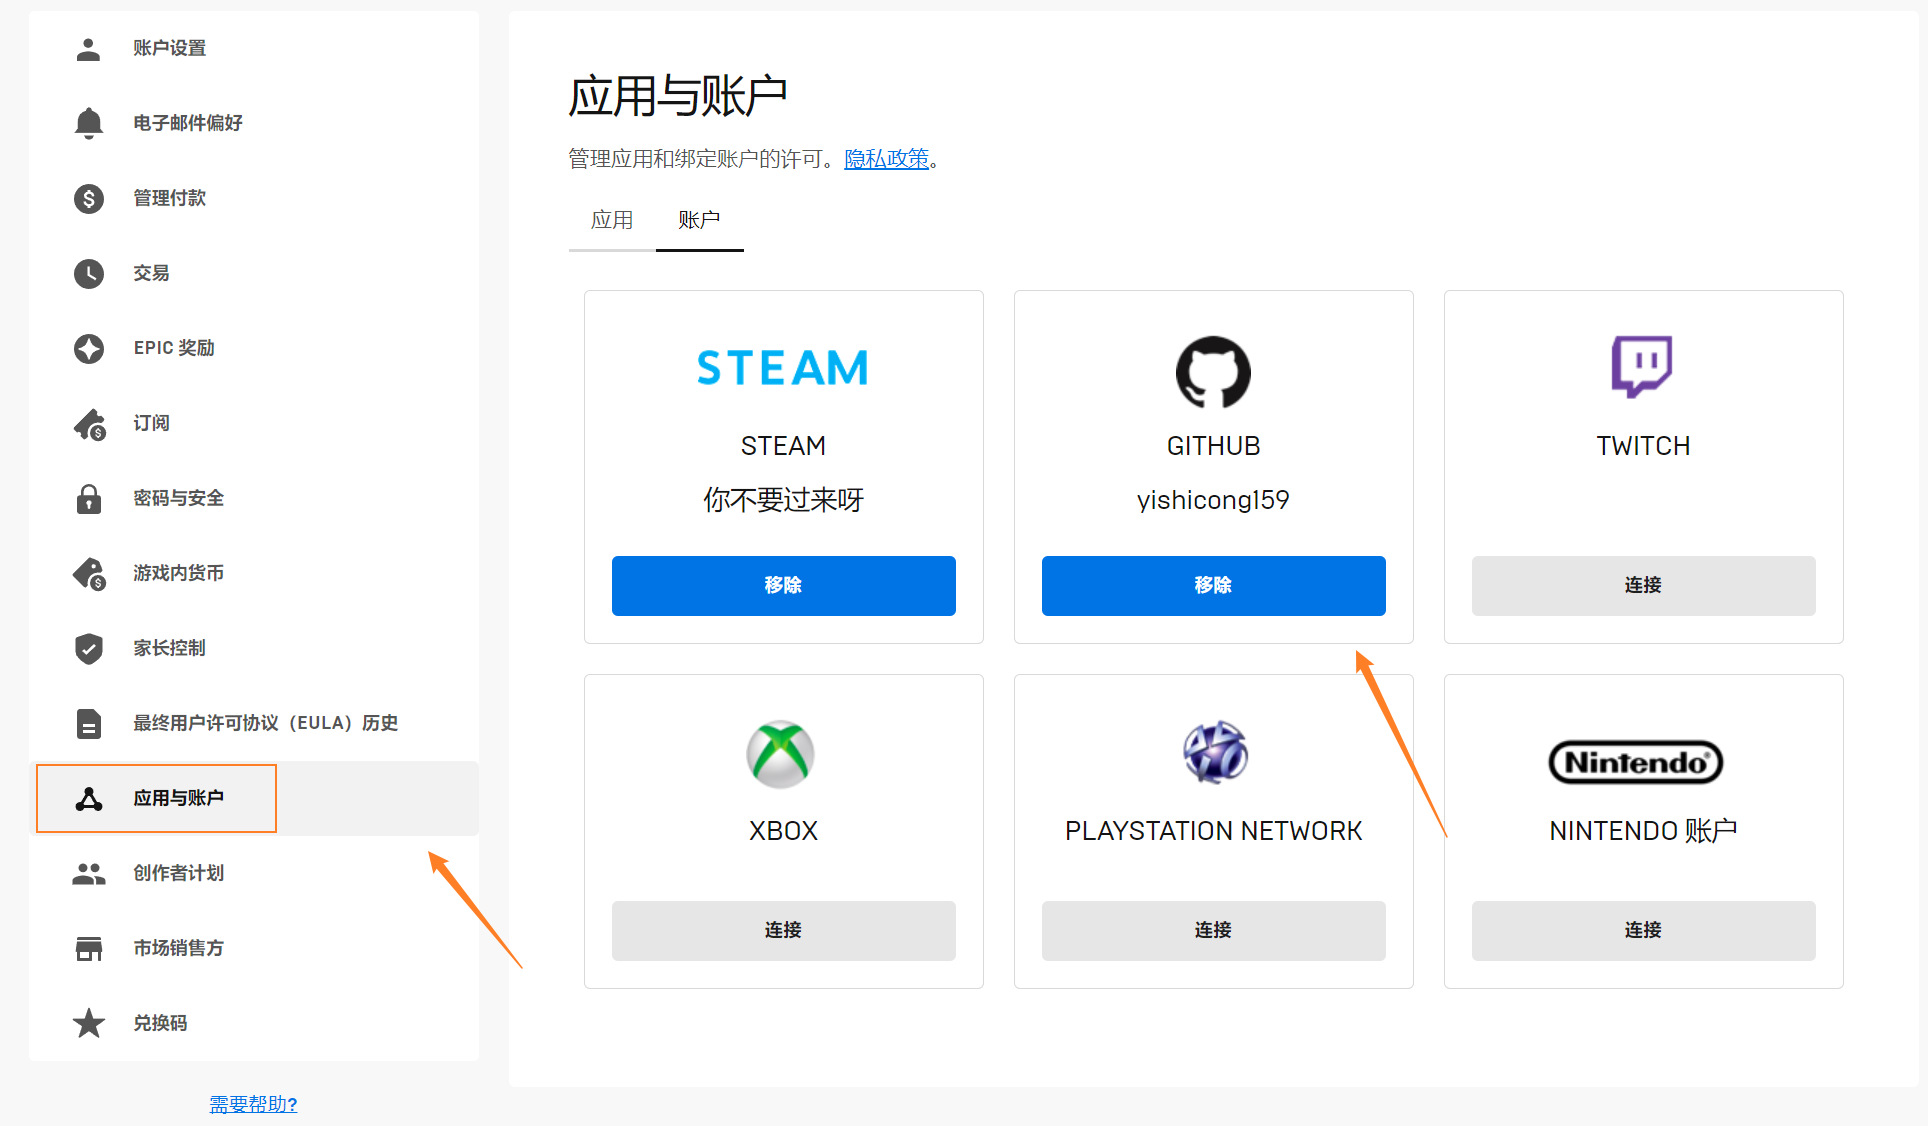Click the dollar icon for 管理付款

[88, 198]
